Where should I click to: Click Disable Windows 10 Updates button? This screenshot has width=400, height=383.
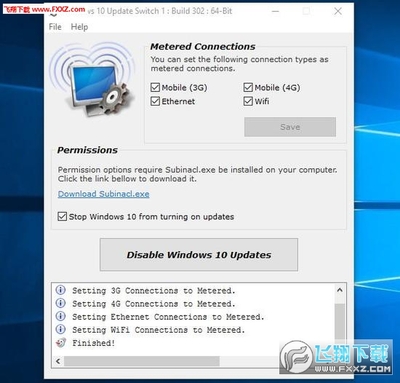[199, 255]
